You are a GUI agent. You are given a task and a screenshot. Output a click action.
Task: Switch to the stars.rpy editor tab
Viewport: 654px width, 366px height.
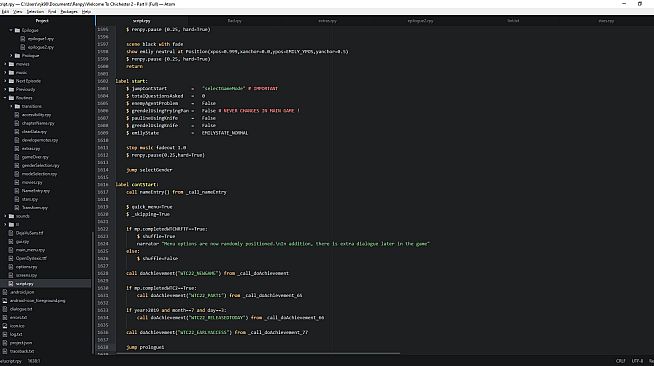pos(606,20)
